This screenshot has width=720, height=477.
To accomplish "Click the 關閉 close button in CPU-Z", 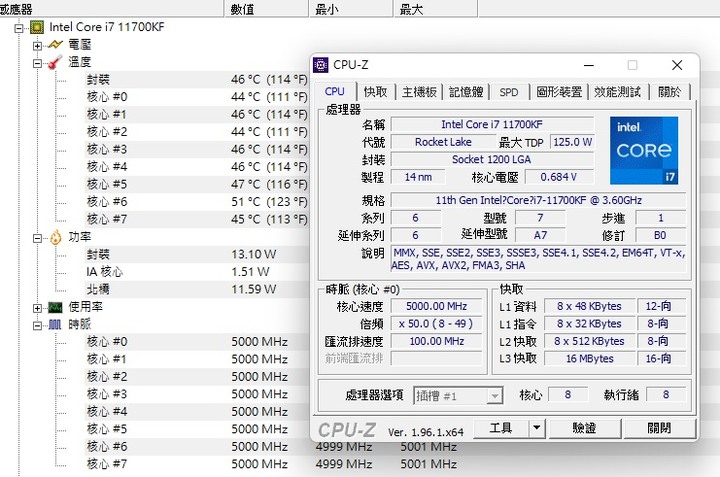I will [x=659, y=428].
